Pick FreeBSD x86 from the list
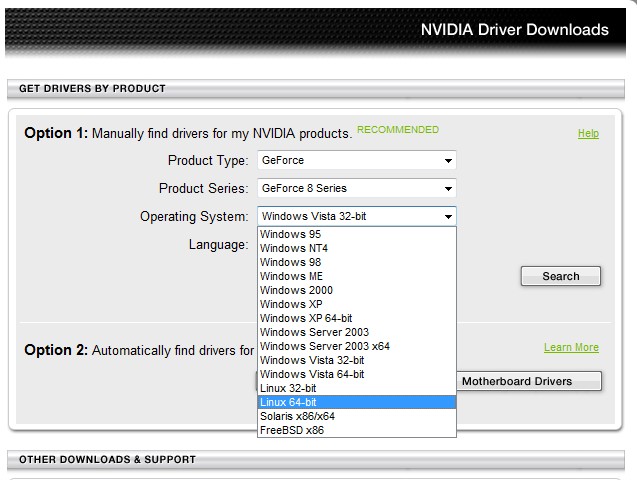 tap(357, 430)
